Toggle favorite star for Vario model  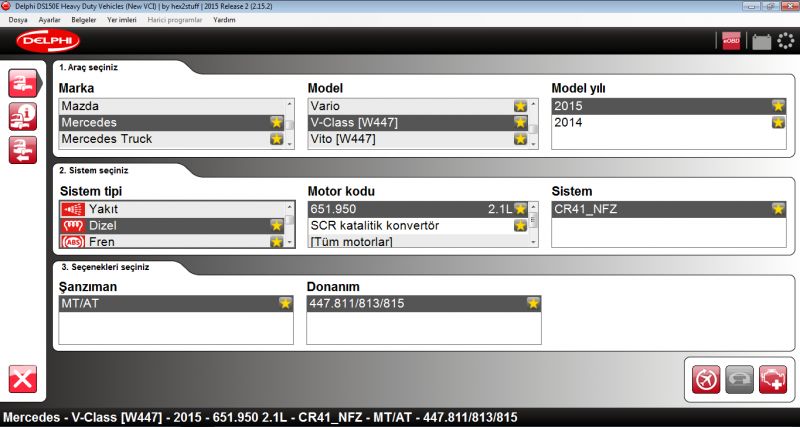point(520,106)
